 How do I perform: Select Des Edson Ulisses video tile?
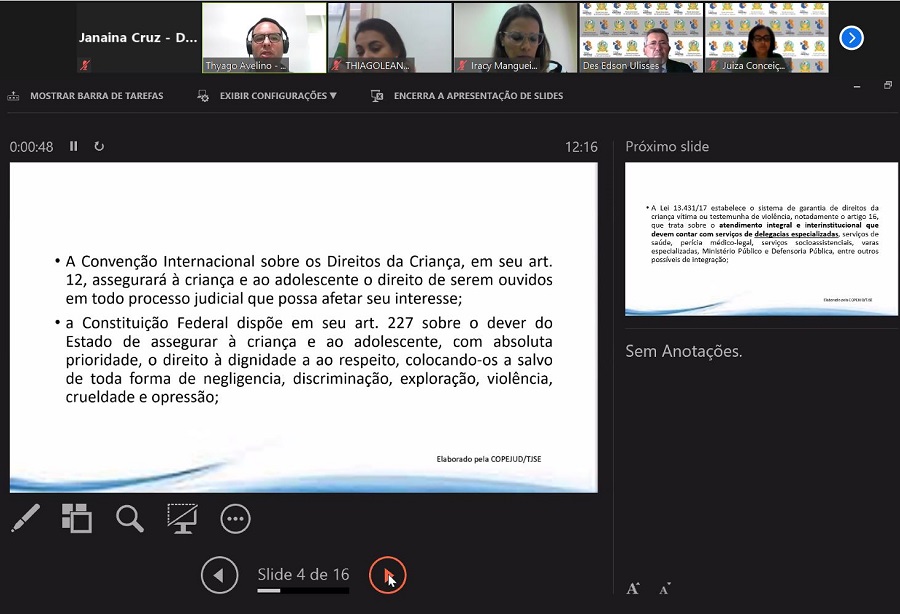(x=641, y=38)
